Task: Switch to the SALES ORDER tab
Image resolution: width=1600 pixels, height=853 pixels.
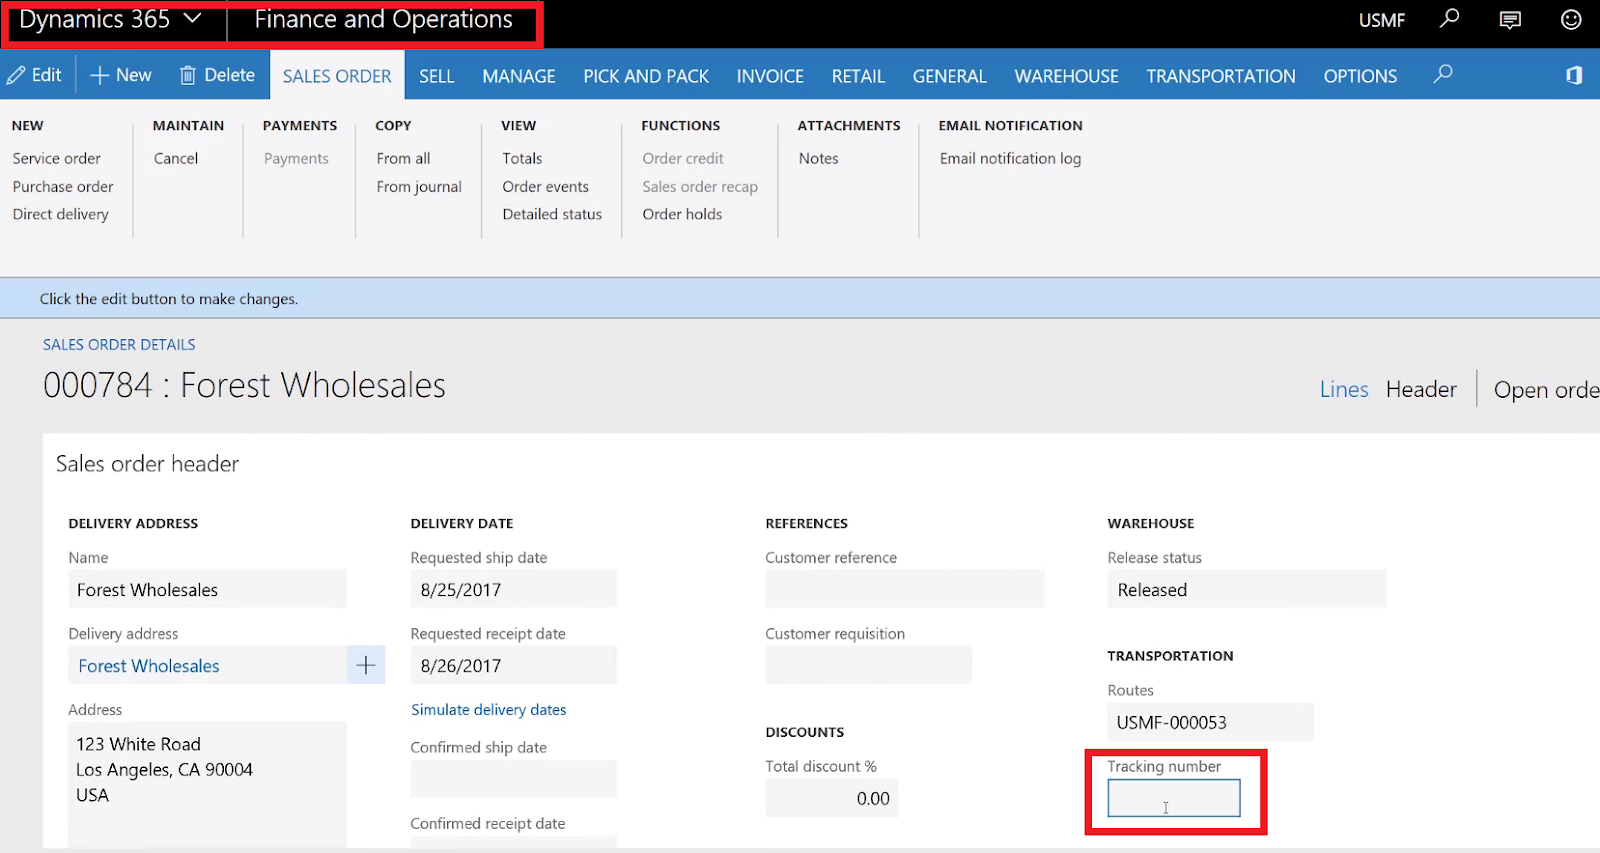Action: coord(337,76)
